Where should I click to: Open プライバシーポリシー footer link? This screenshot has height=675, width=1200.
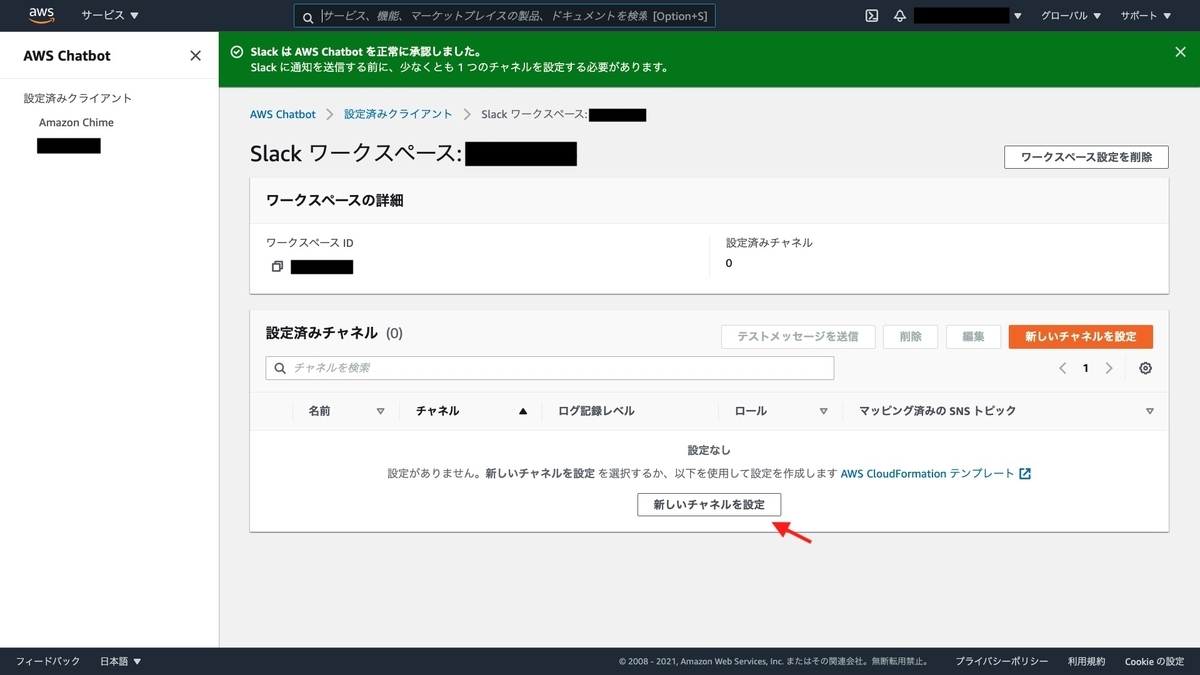(1002, 662)
